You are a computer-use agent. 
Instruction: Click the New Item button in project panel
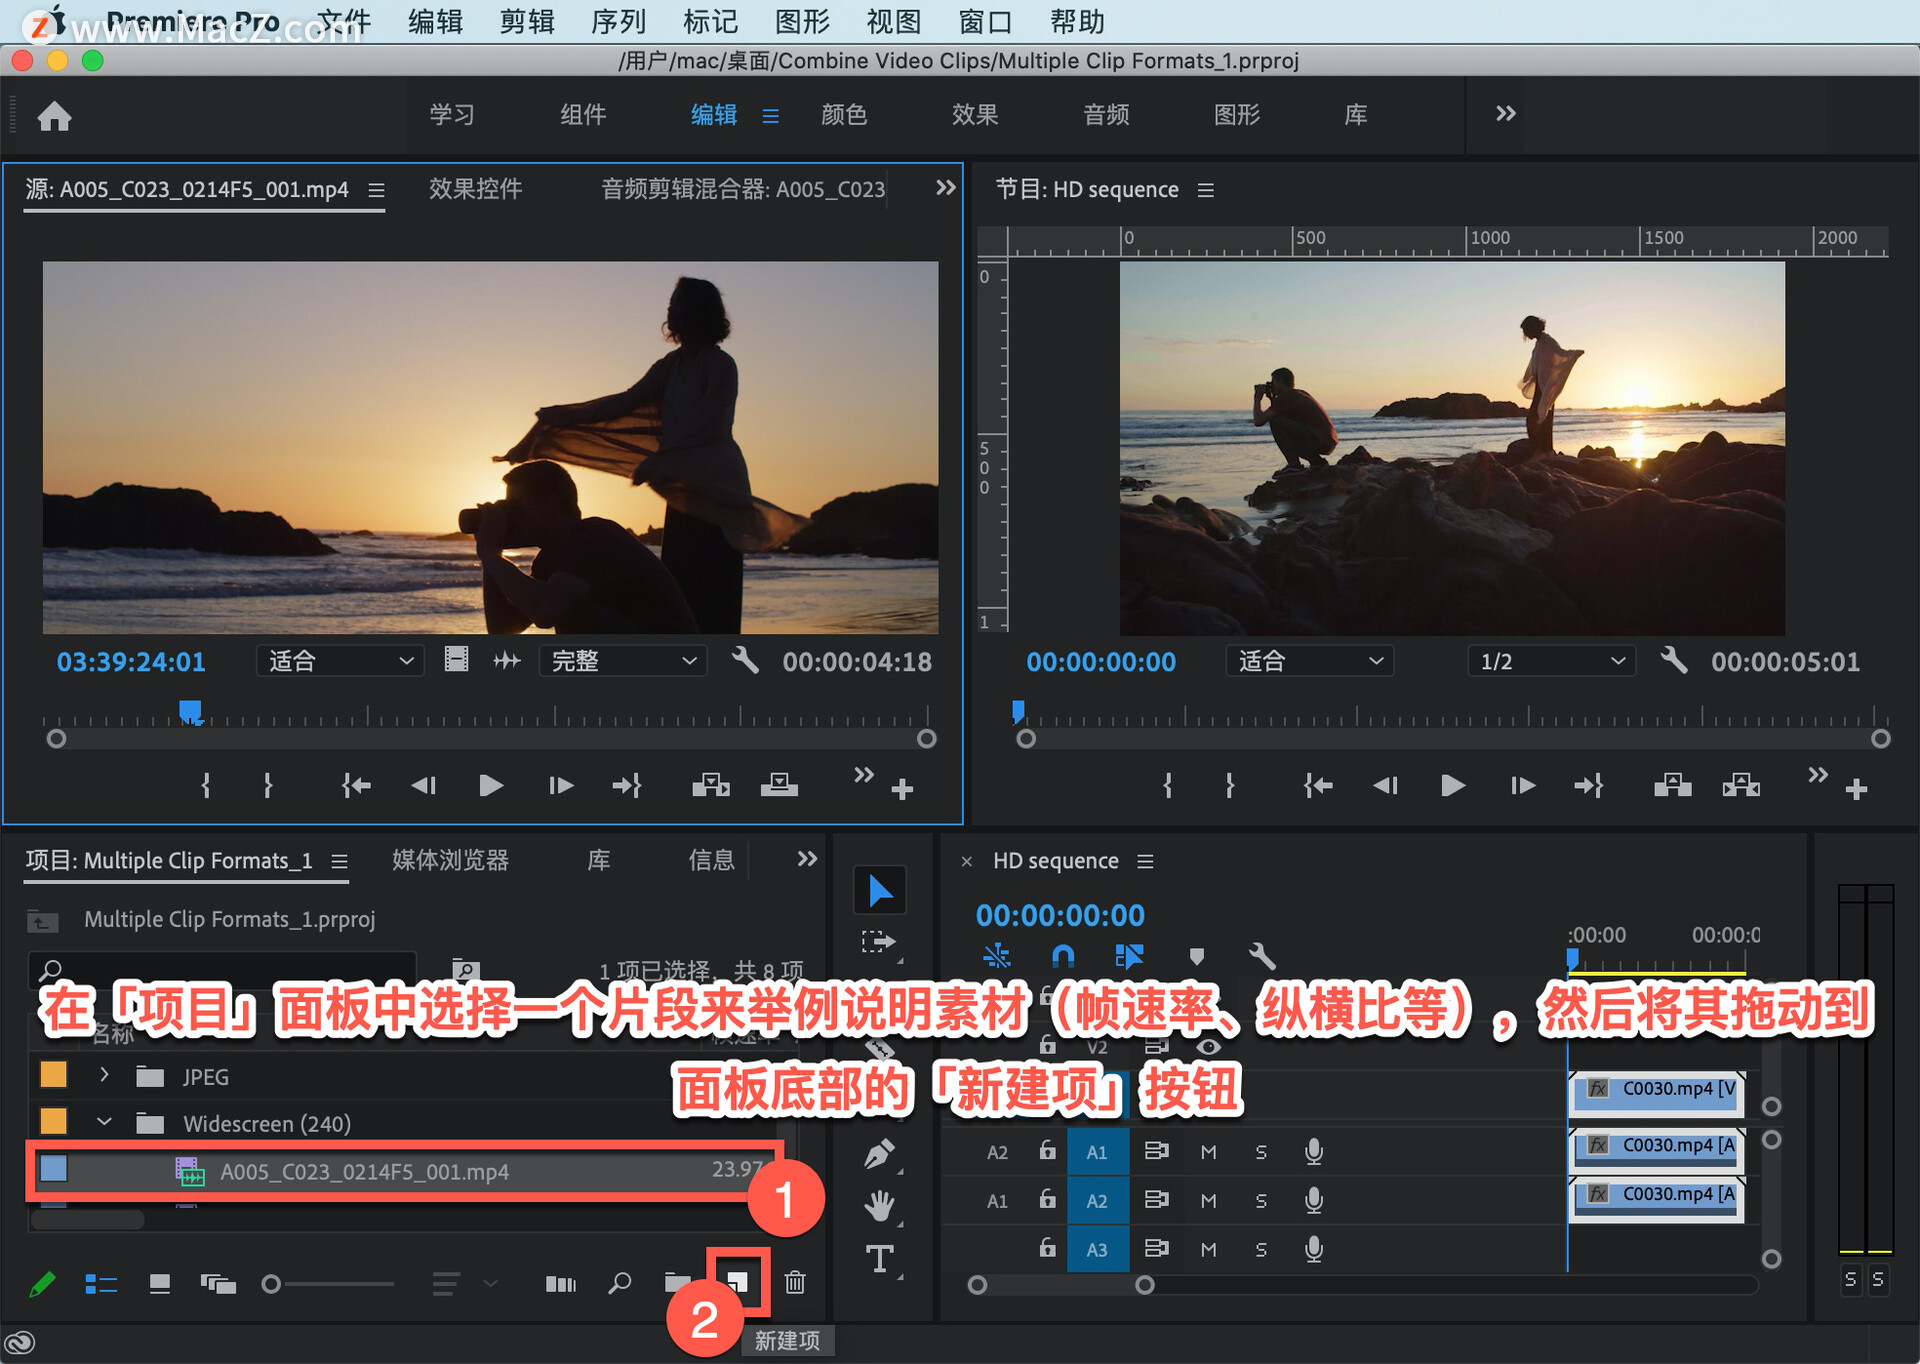pos(738,1282)
